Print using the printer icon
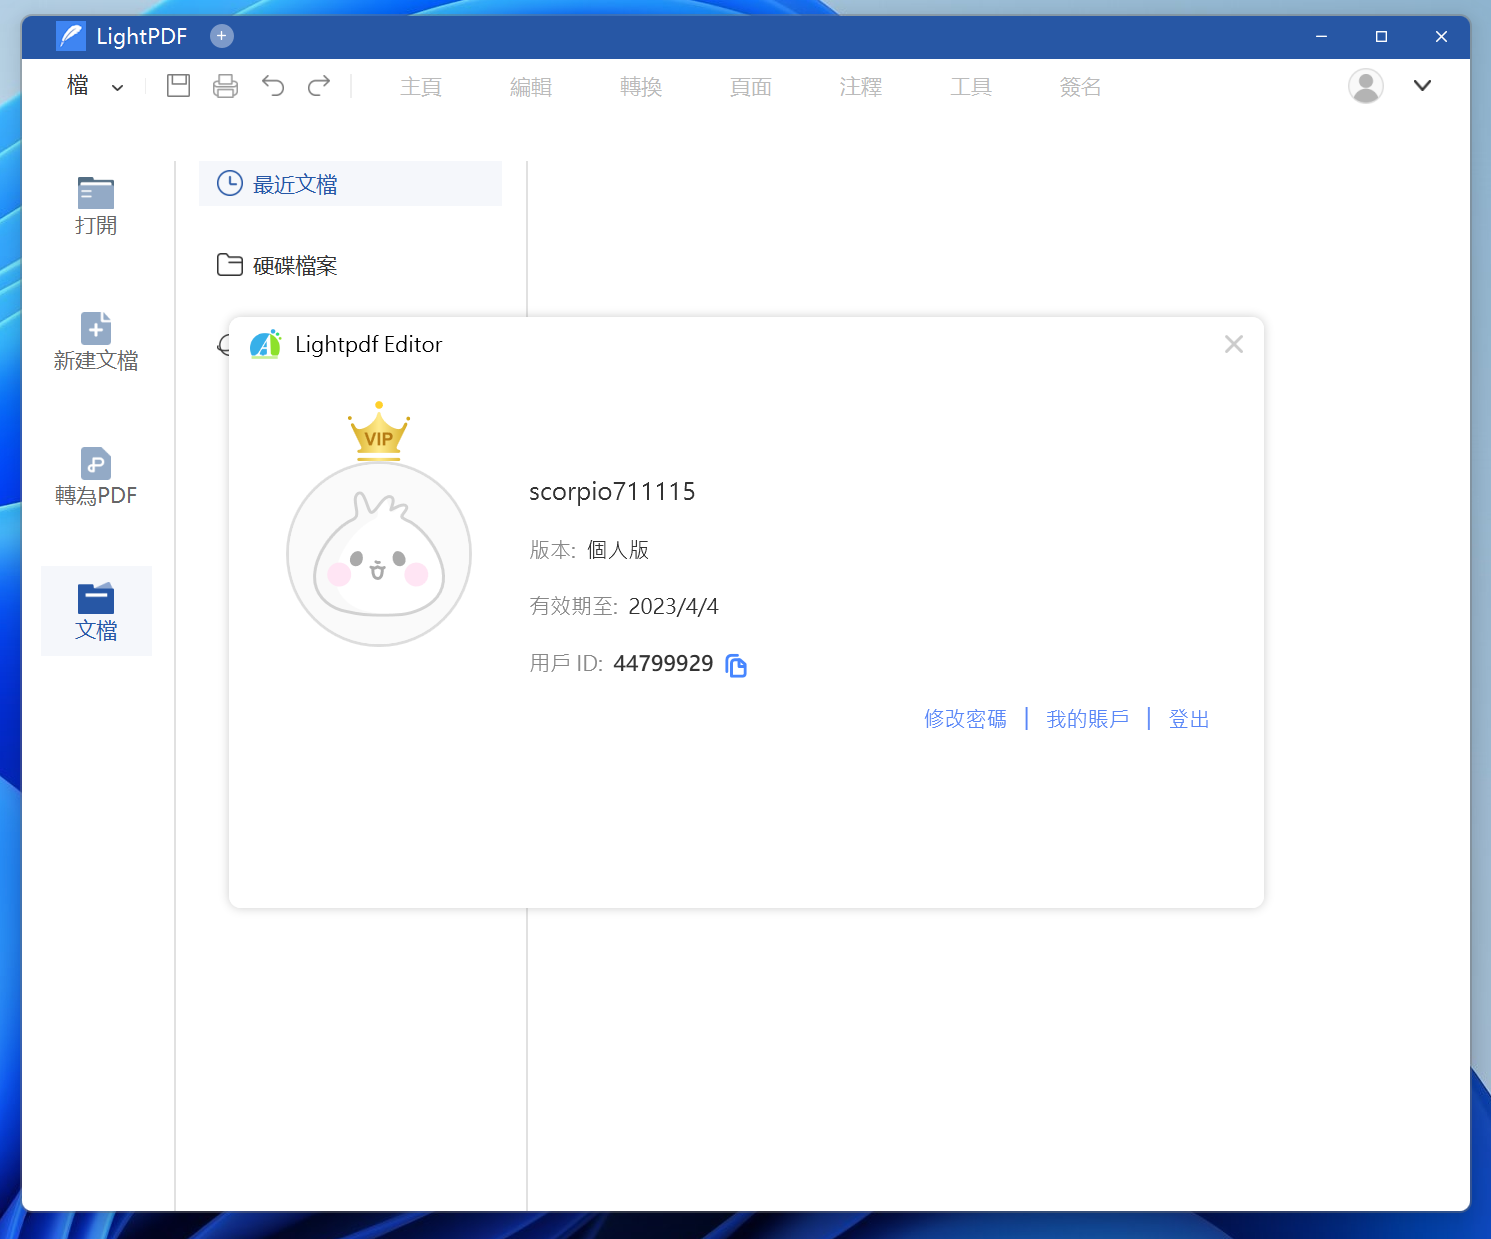Viewport: 1491px width, 1239px height. click(x=226, y=86)
